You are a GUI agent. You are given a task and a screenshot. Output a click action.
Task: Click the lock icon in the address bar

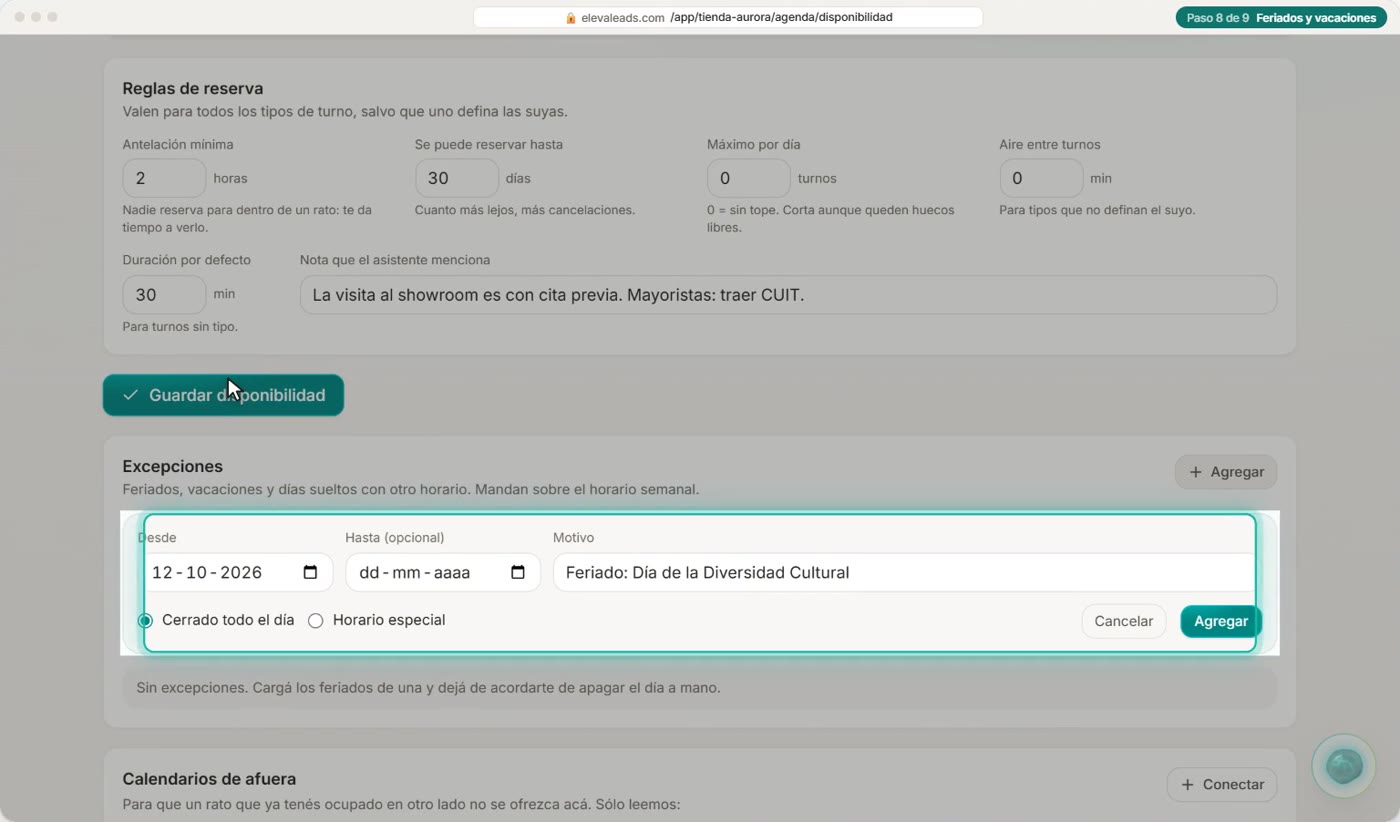click(x=571, y=18)
